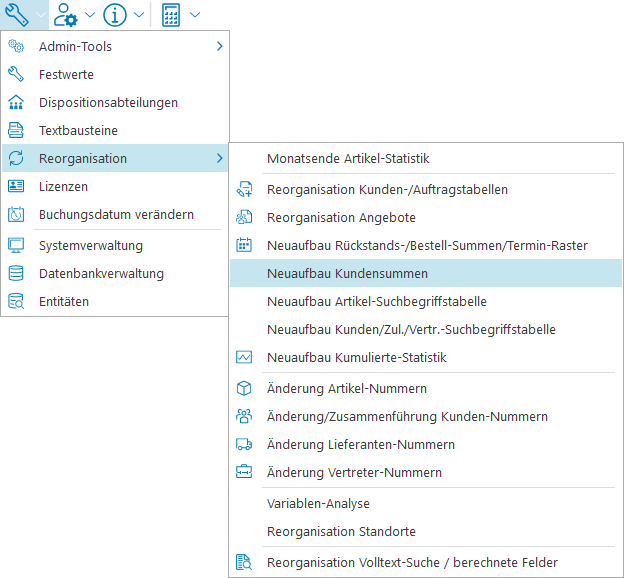The width and height of the screenshot is (626, 578).
Task: Select Reorganisation Standorte entry
Action: pyautogui.click(x=341, y=531)
